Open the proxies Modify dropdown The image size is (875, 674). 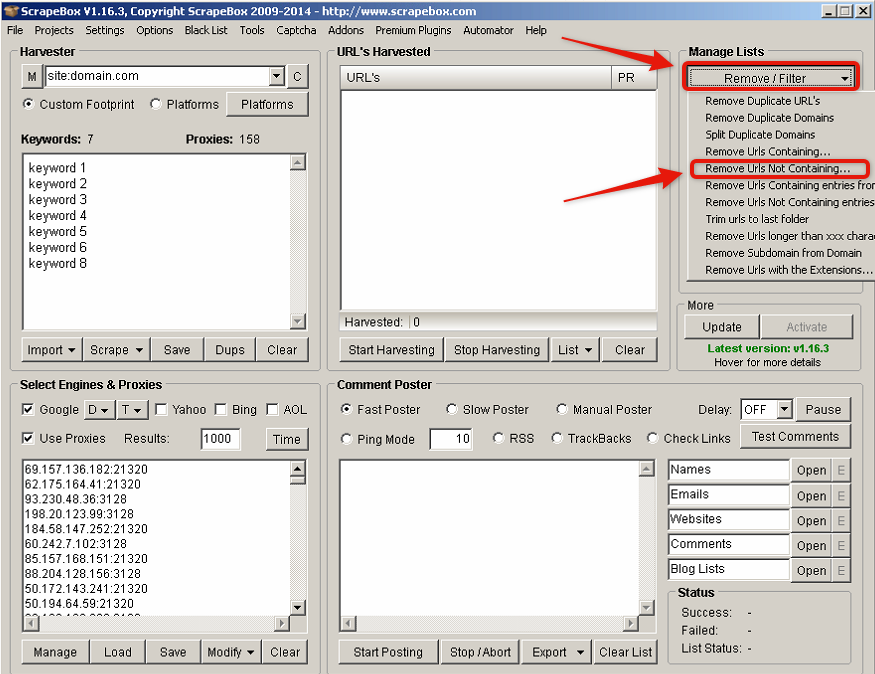(230, 652)
